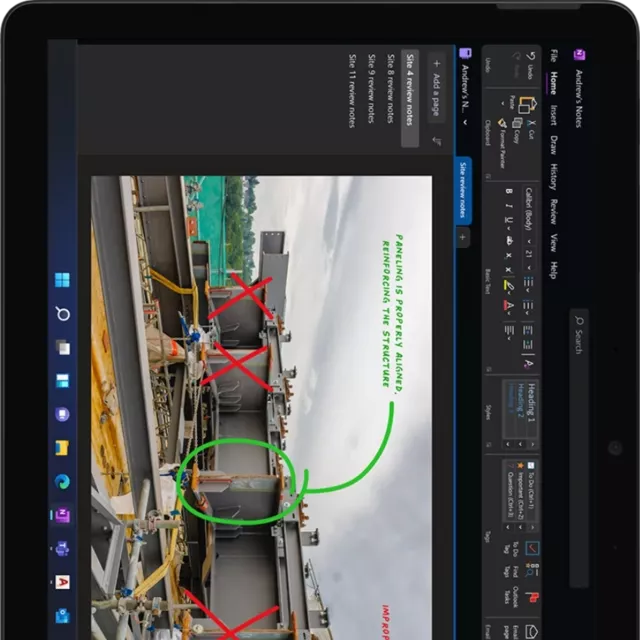Screen dimensions: 640x640
Task: Expand the Tags gallery
Action: [508, 527]
